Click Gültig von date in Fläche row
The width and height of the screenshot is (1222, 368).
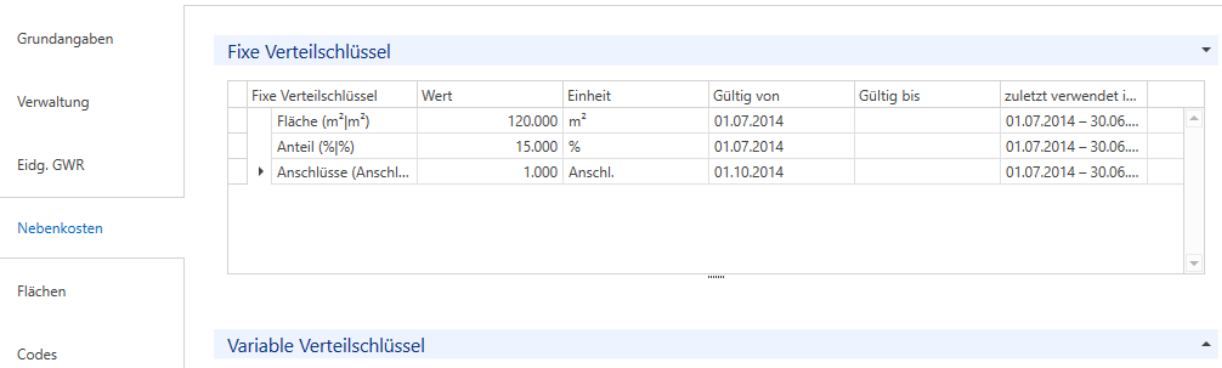pos(780,121)
